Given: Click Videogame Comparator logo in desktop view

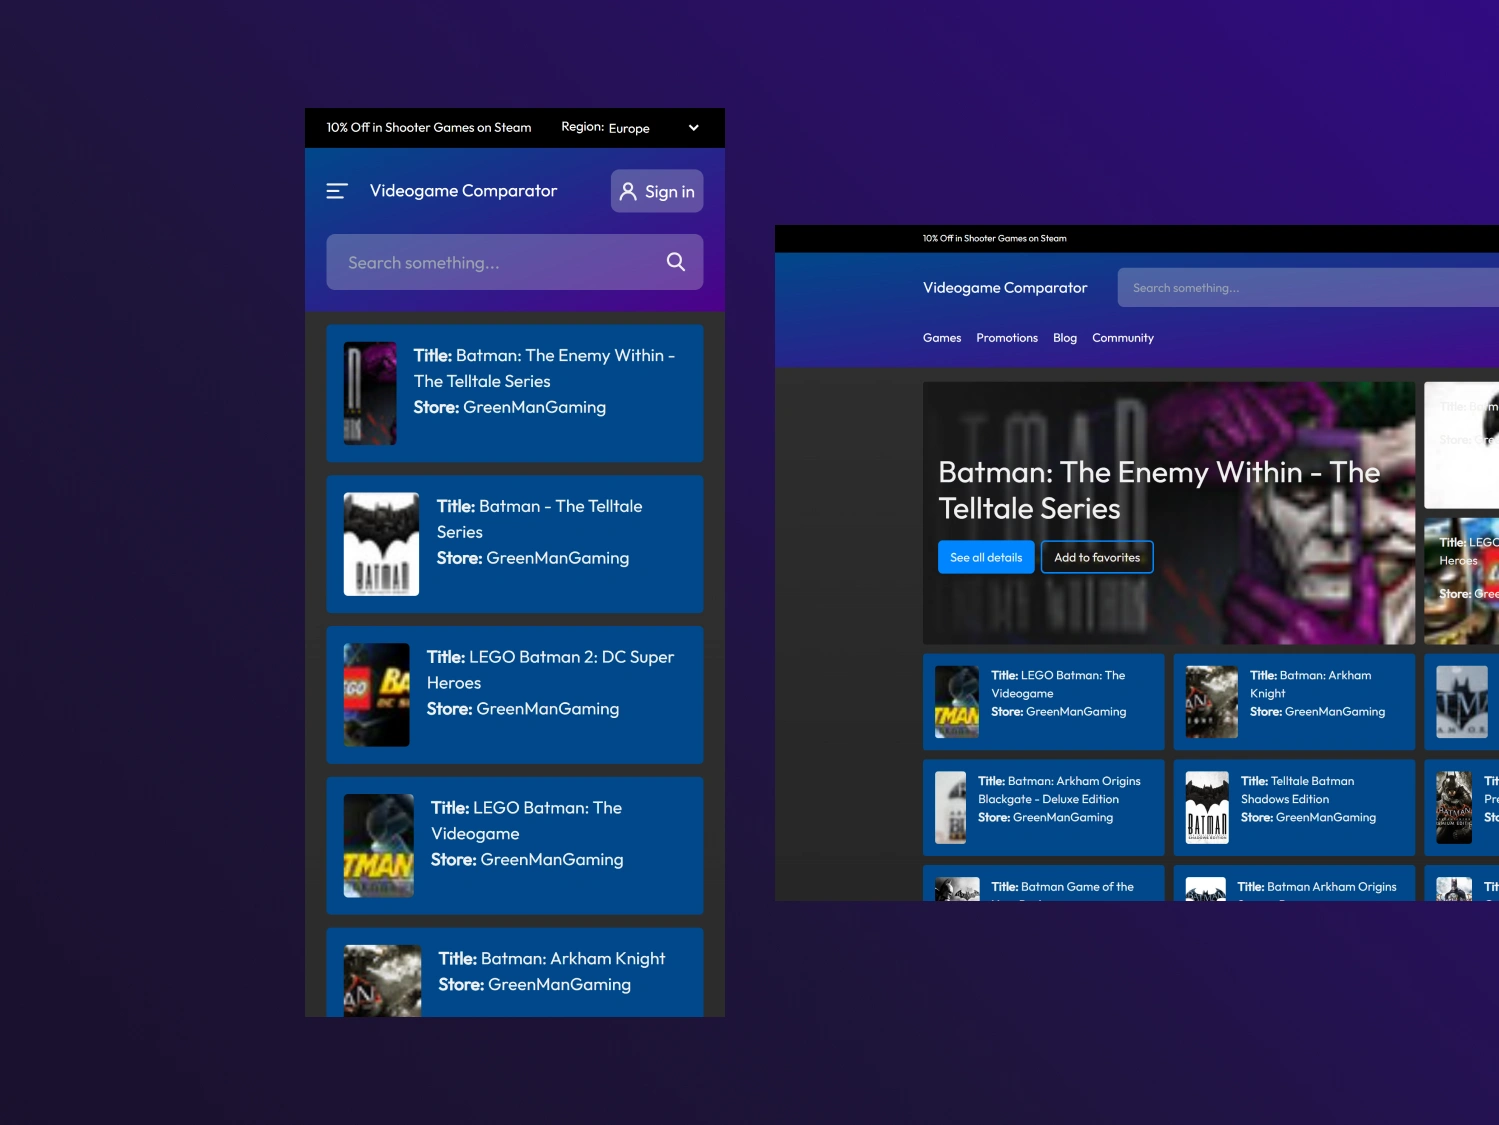Looking at the screenshot, I should pos(1005,288).
